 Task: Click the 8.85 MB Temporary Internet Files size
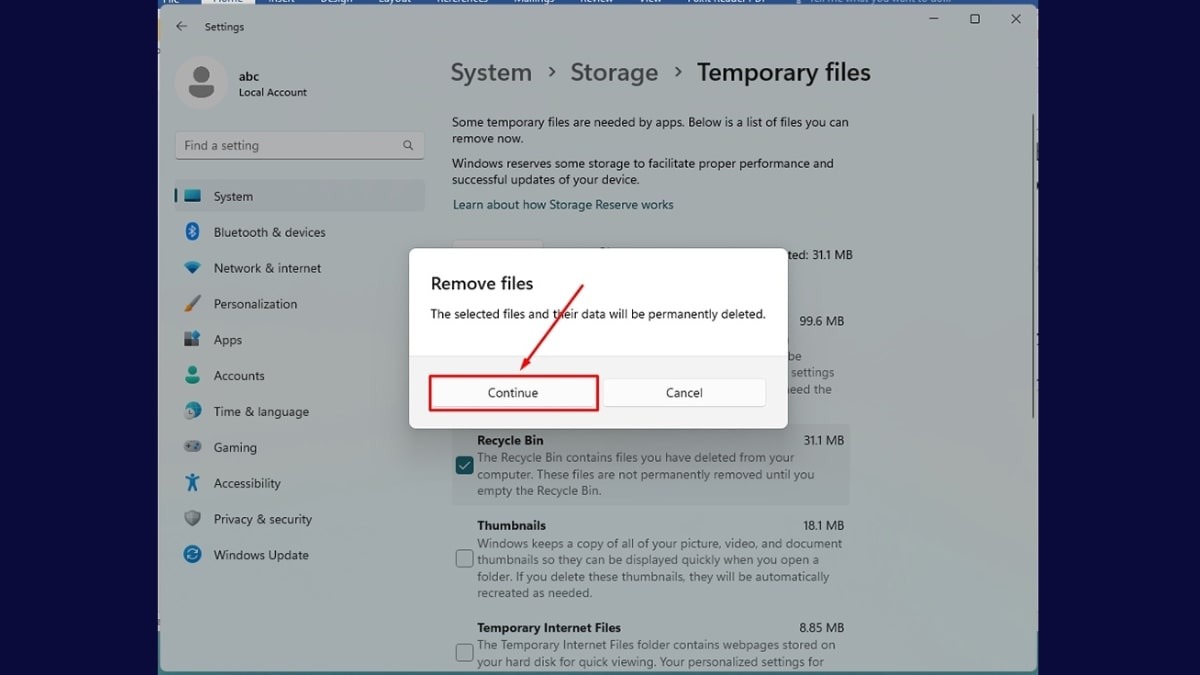pos(823,628)
